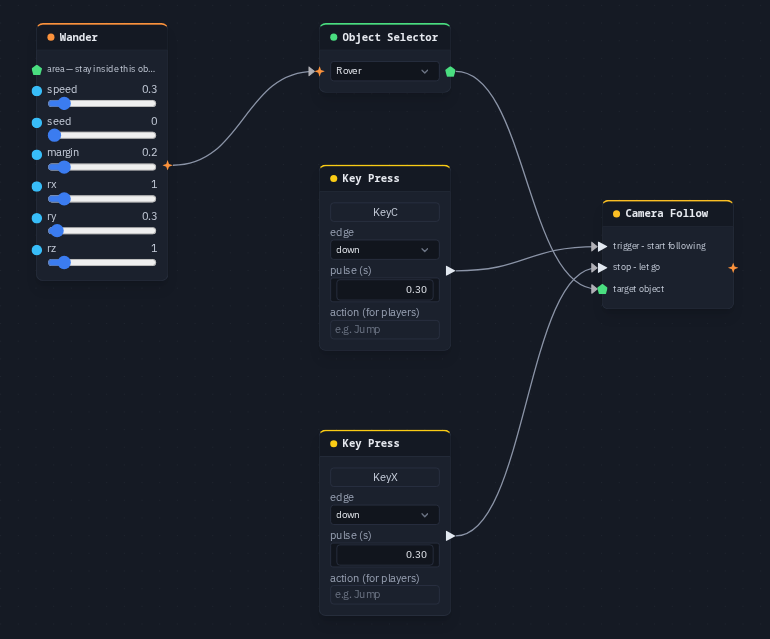
Task: Click the green dot on Object Selector header
Action: [333, 37]
